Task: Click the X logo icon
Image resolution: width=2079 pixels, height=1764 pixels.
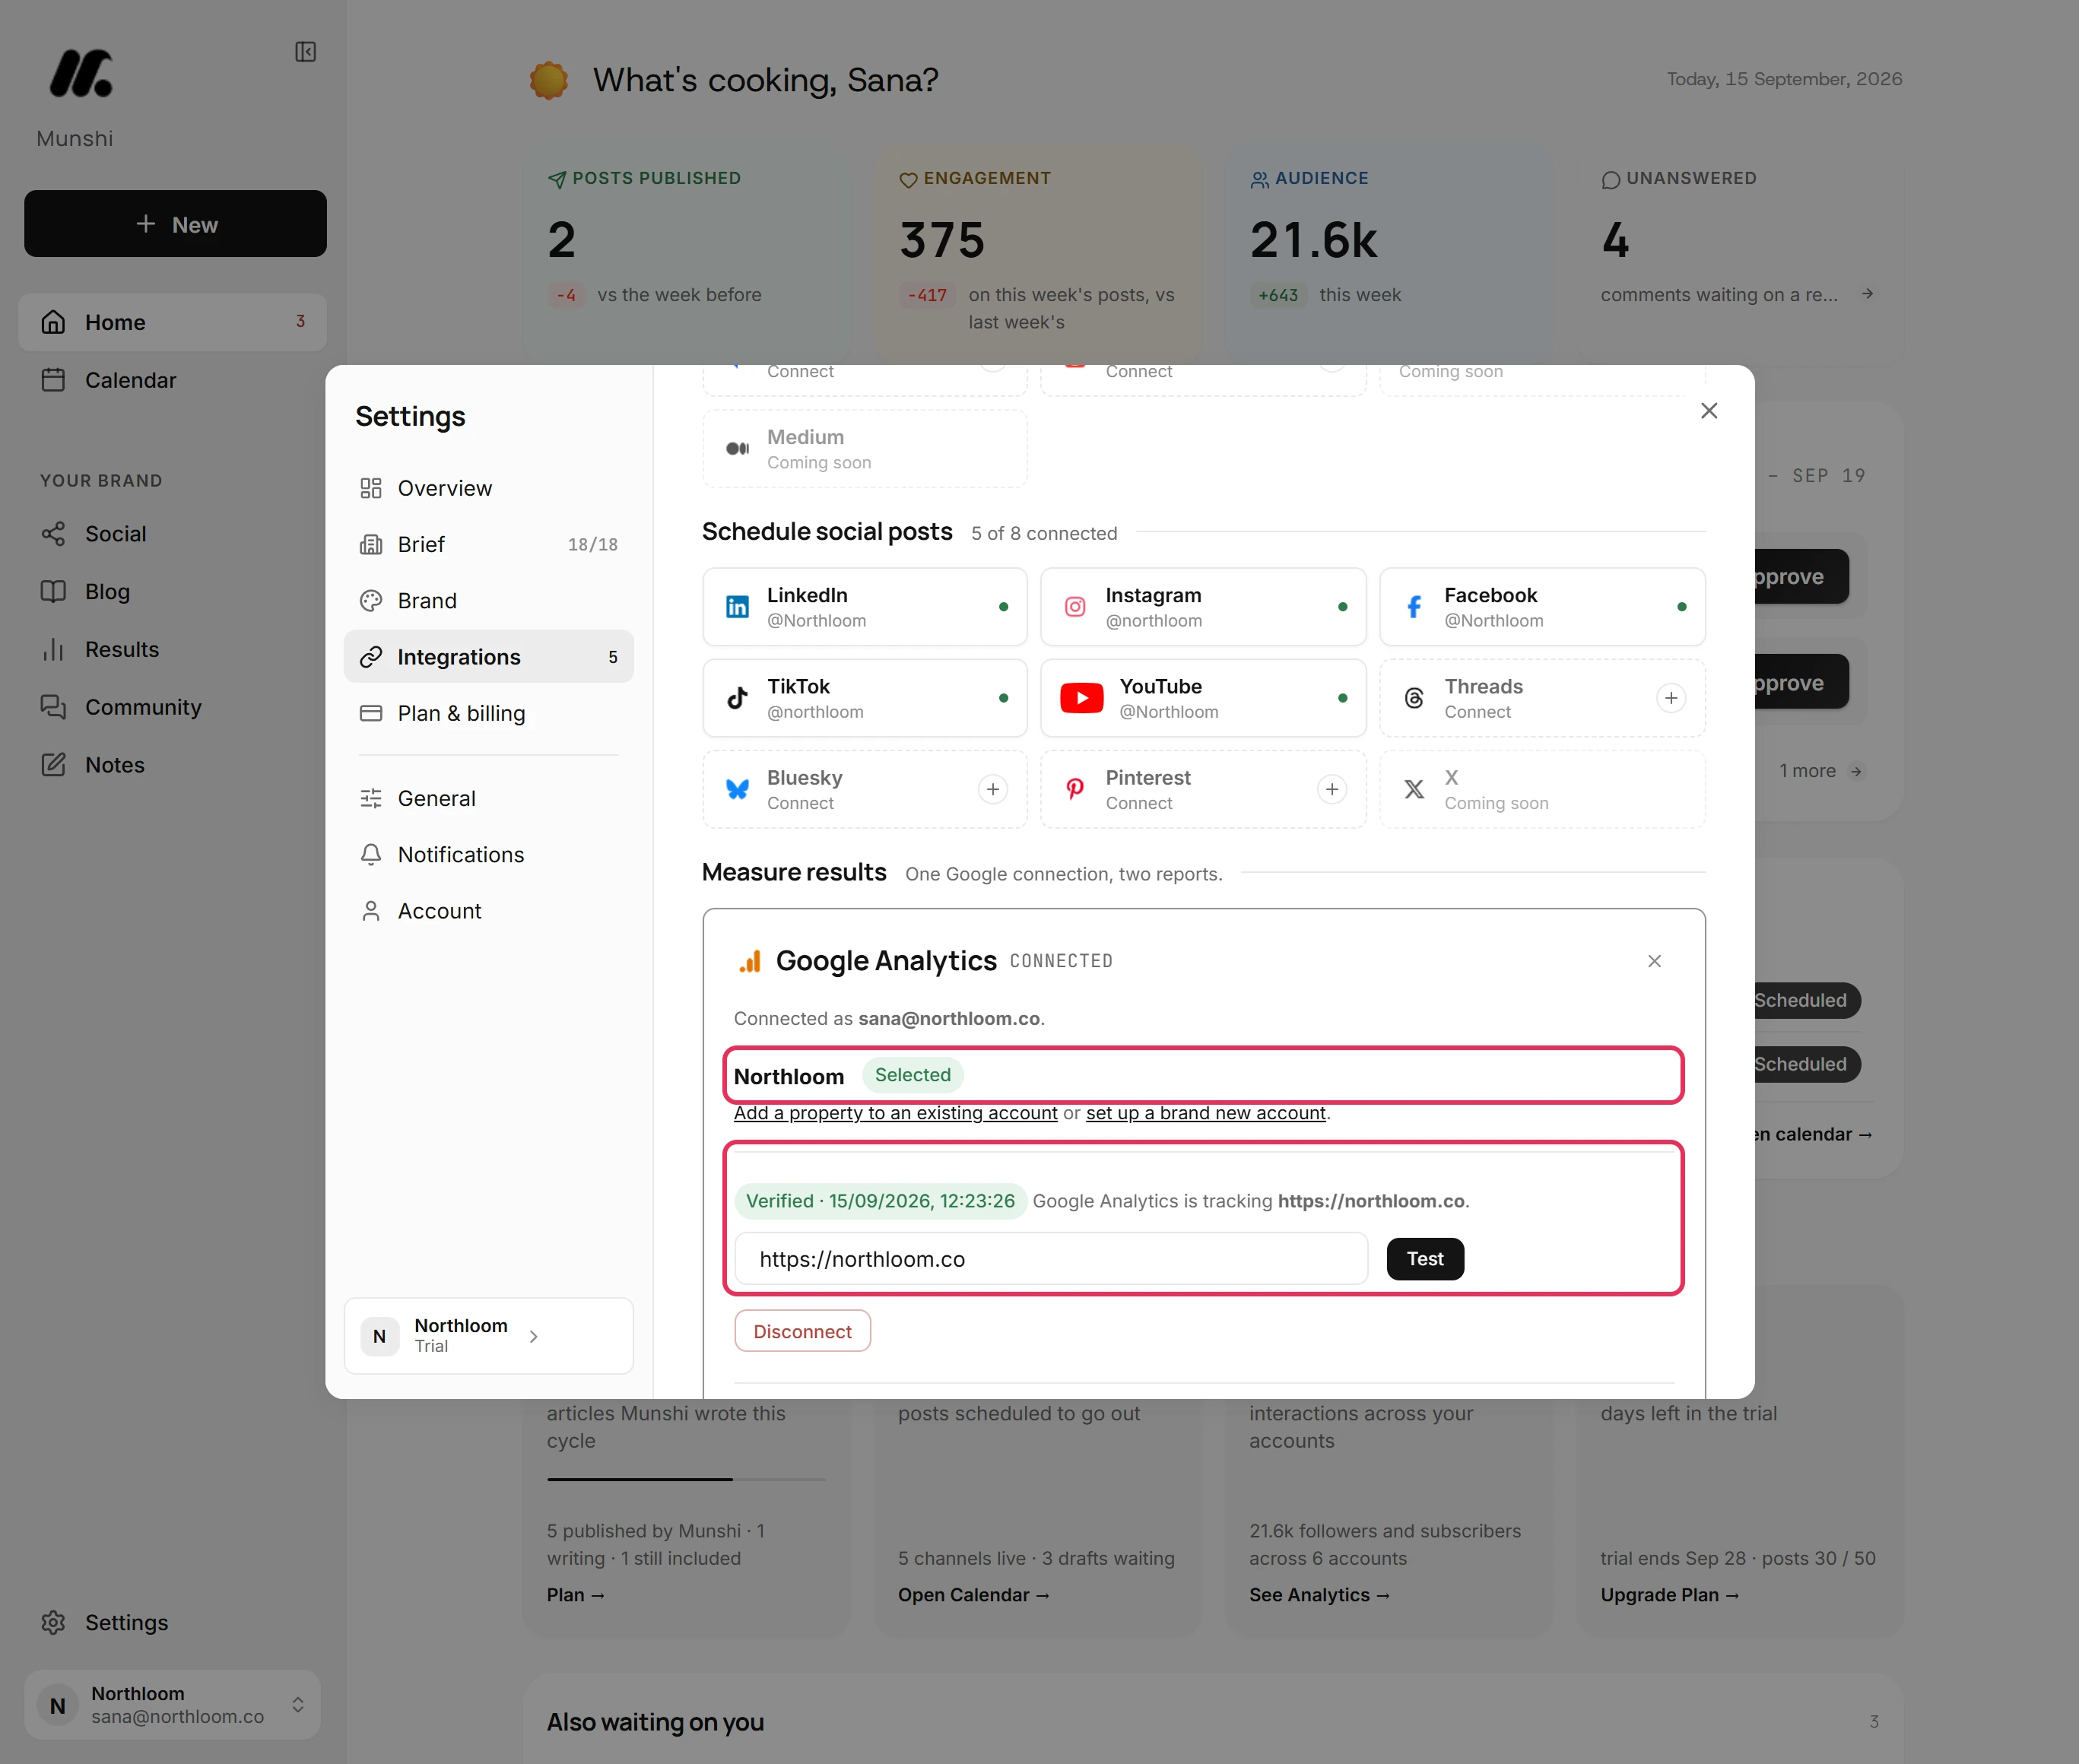Action: tap(1414, 789)
